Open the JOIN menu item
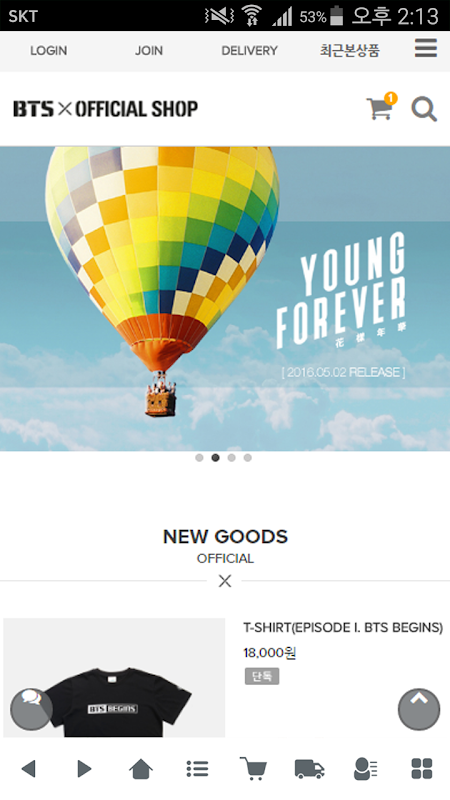This screenshot has height=800, width=450. point(149,51)
